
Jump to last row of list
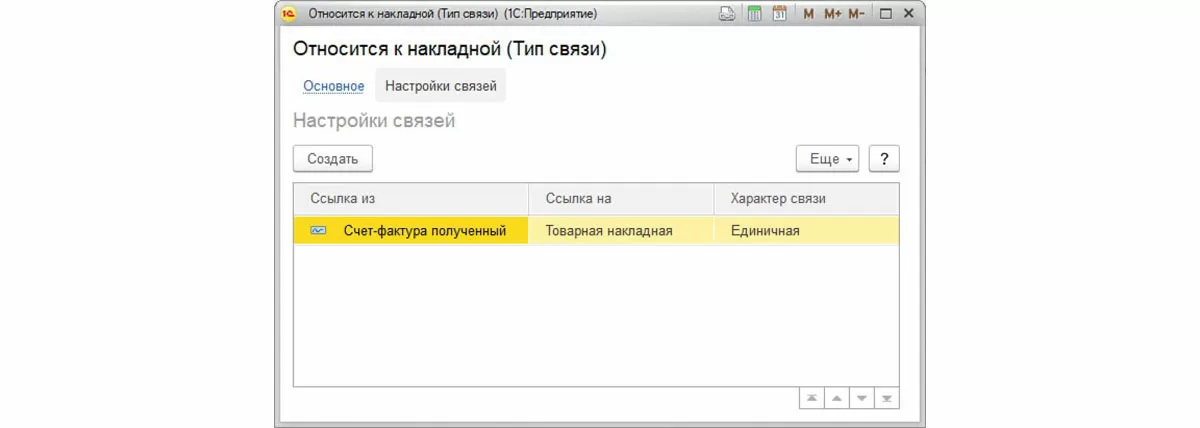pyautogui.click(x=886, y=398)
